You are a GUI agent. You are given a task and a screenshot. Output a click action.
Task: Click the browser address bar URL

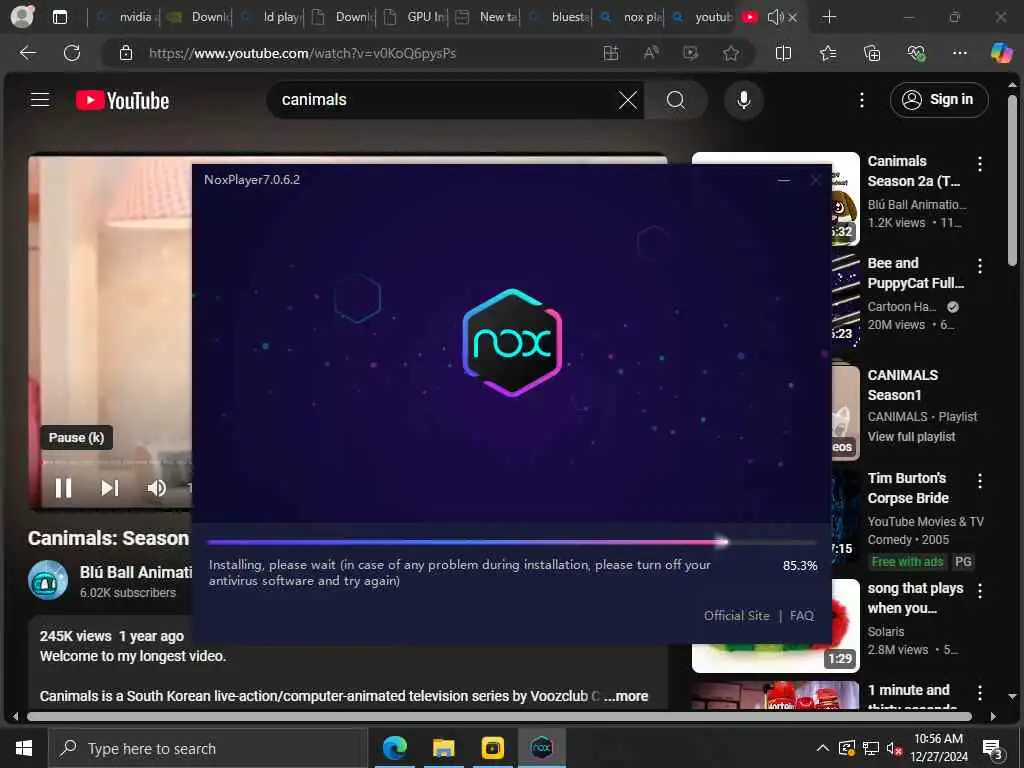click(302, 53)
